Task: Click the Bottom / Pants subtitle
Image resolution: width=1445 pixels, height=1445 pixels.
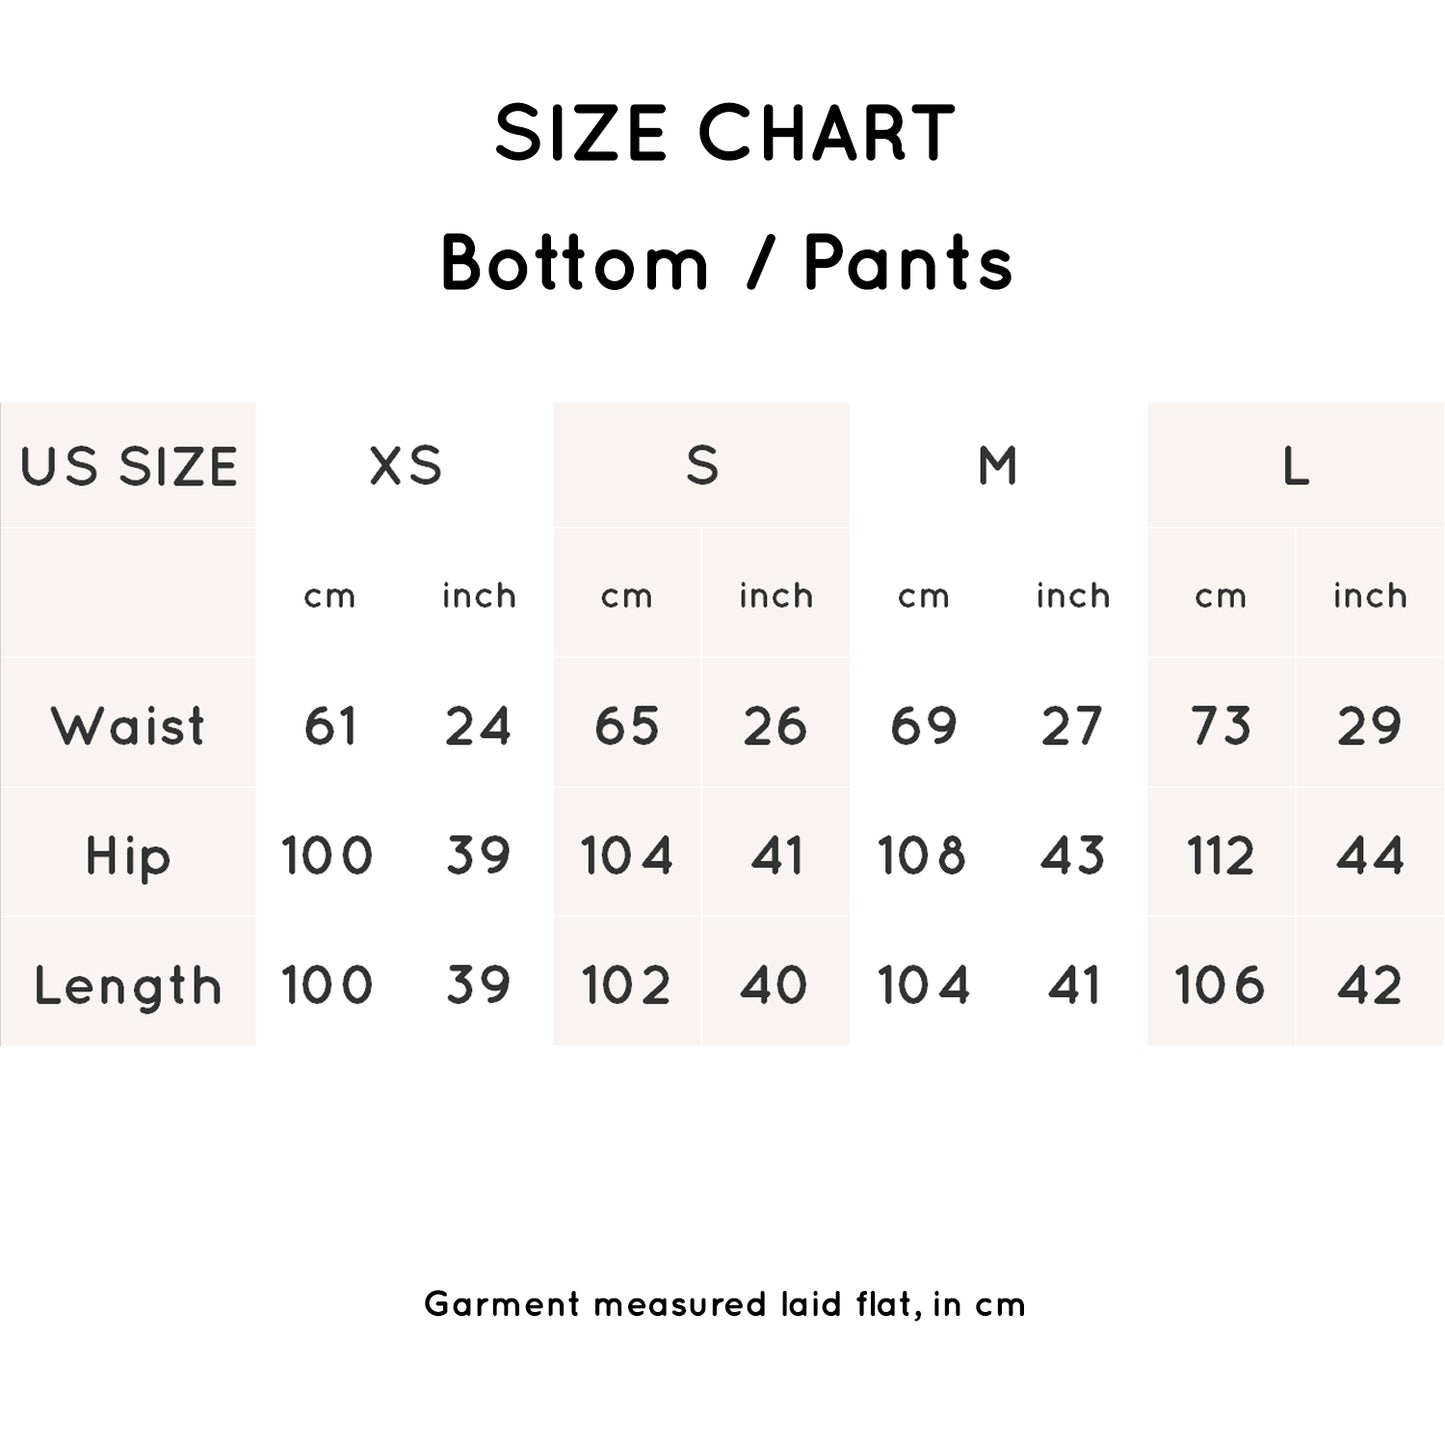Action: pos(727,264)
